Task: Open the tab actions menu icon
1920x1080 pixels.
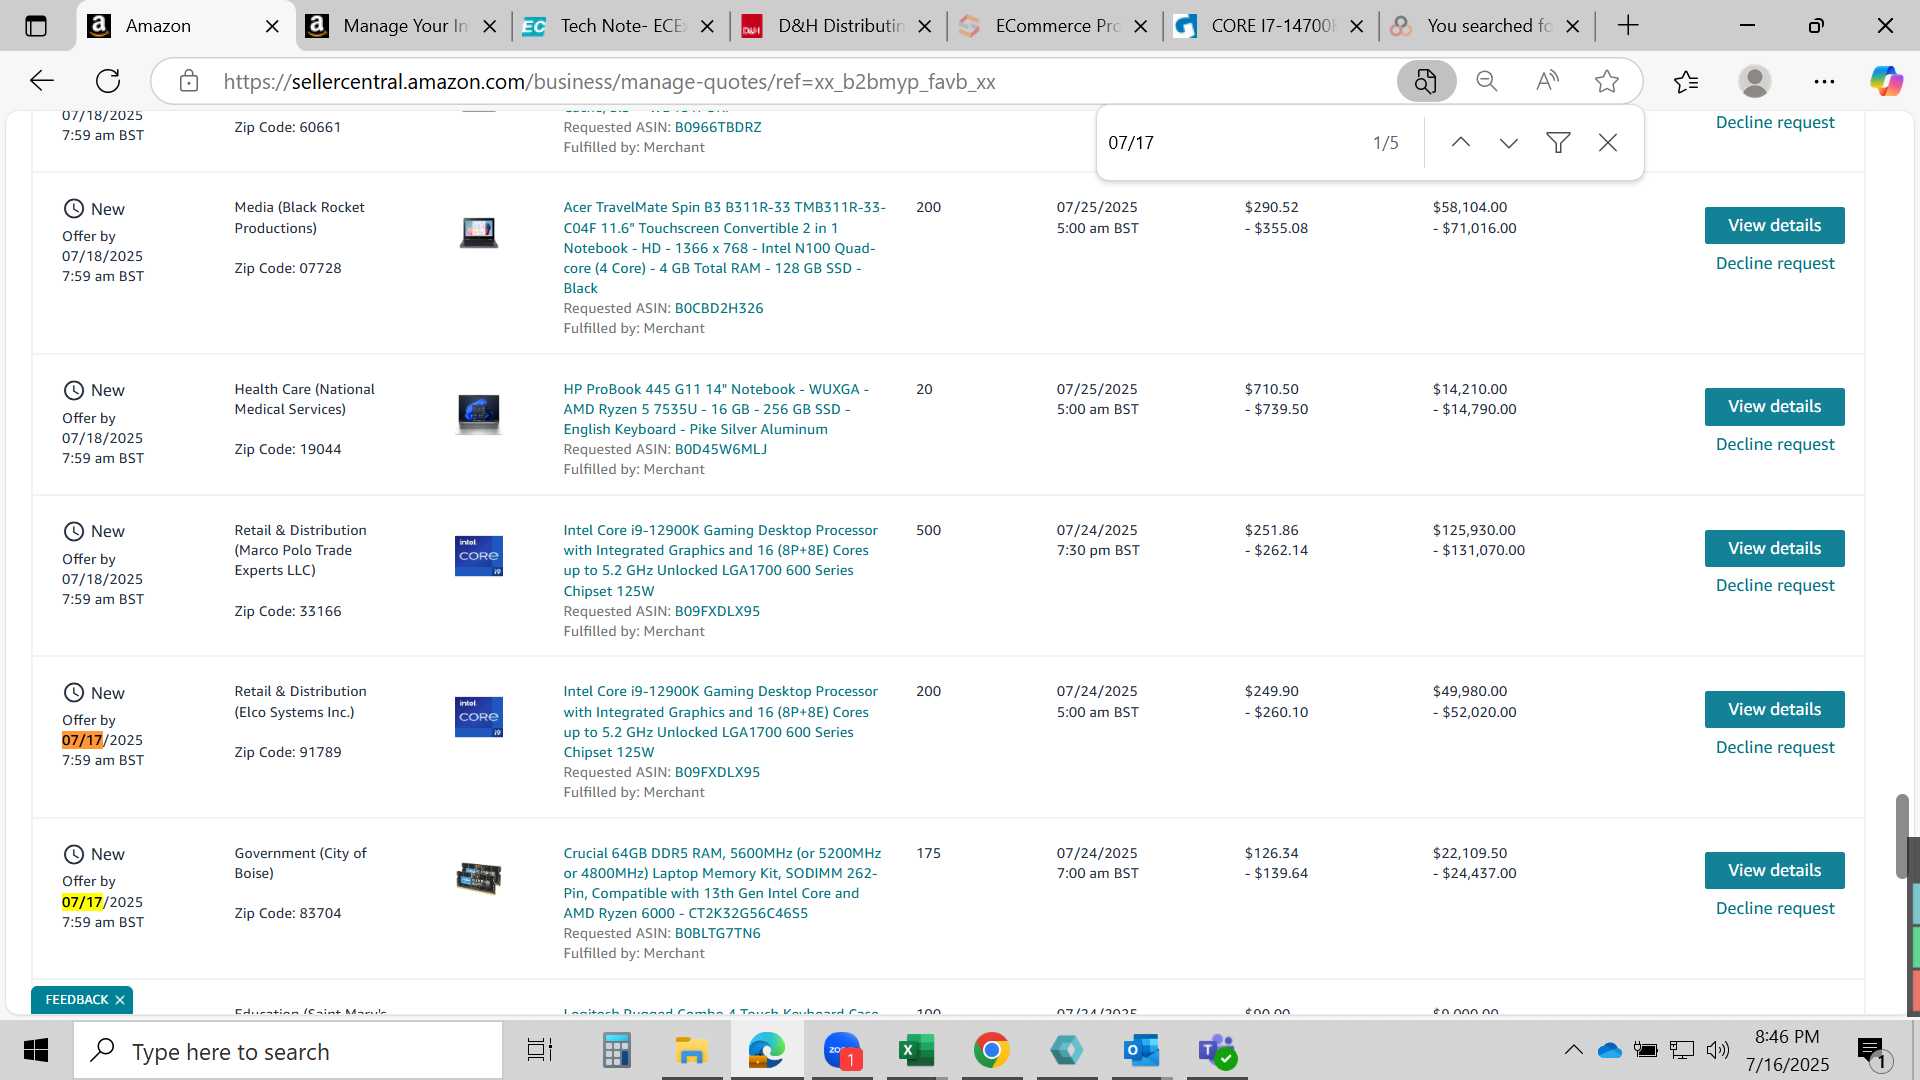Action: coord(36,26)
